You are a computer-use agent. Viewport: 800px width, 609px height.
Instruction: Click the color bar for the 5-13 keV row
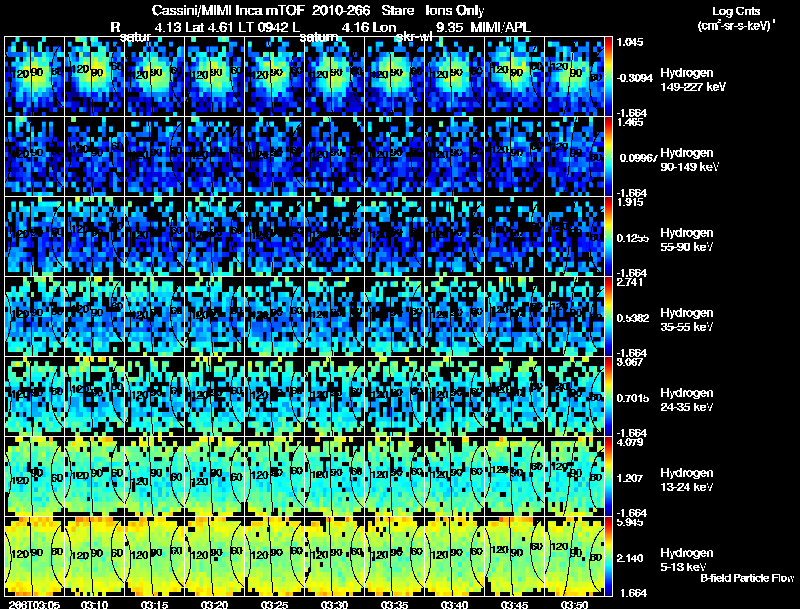pyautogui.click(x=608, y=557)
